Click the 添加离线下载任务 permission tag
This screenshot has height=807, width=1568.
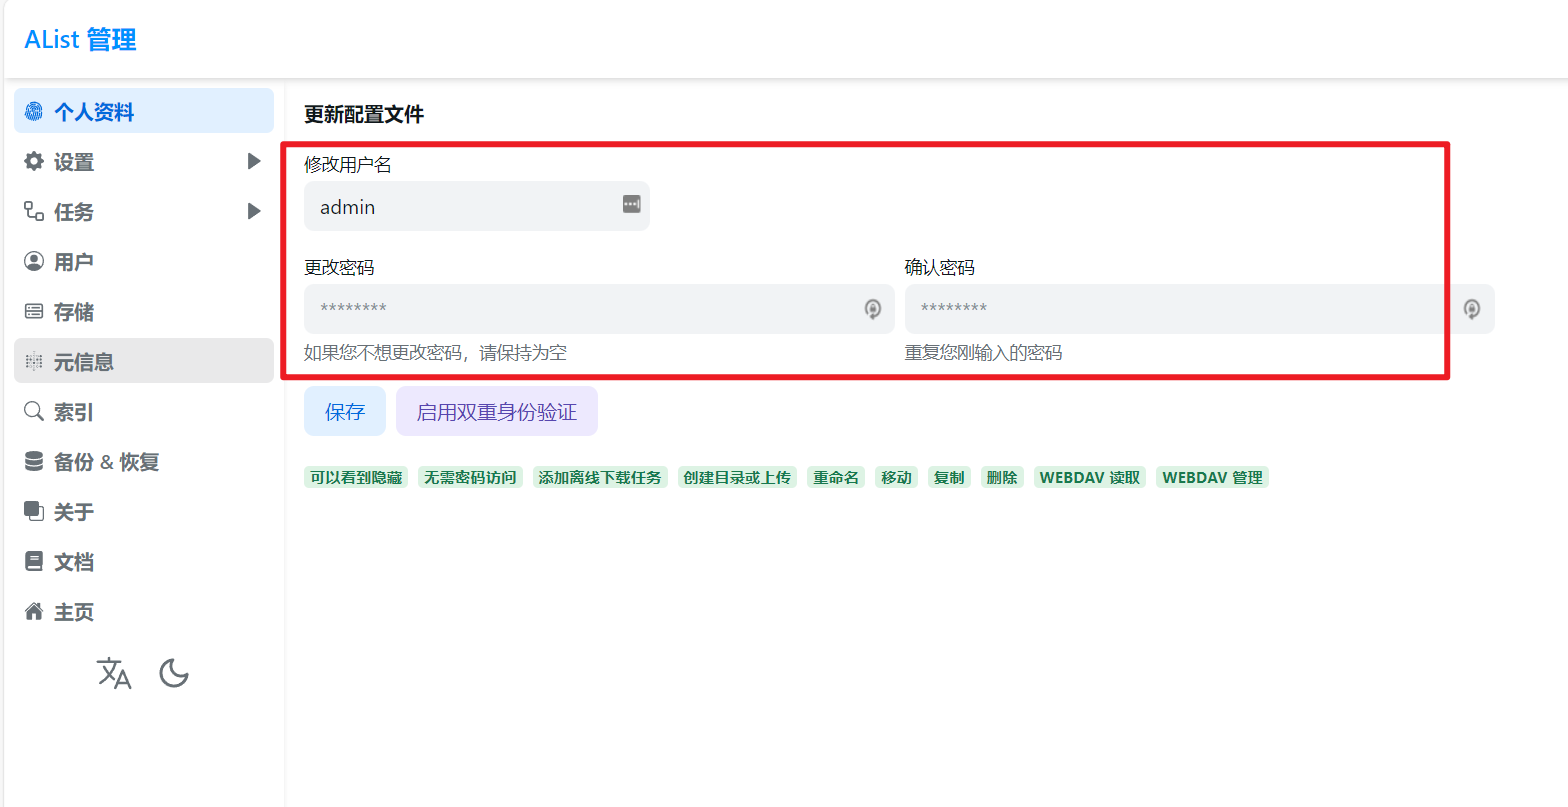(x=600, y=477)
